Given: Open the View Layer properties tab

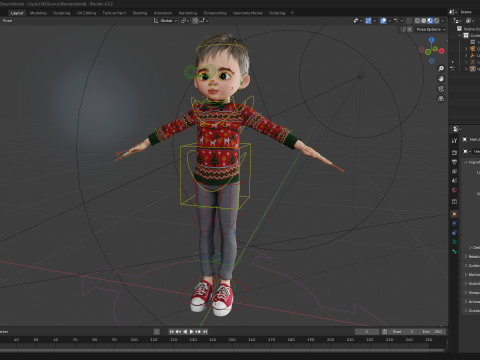Looking at the screenshot, I should pos(454,171).
